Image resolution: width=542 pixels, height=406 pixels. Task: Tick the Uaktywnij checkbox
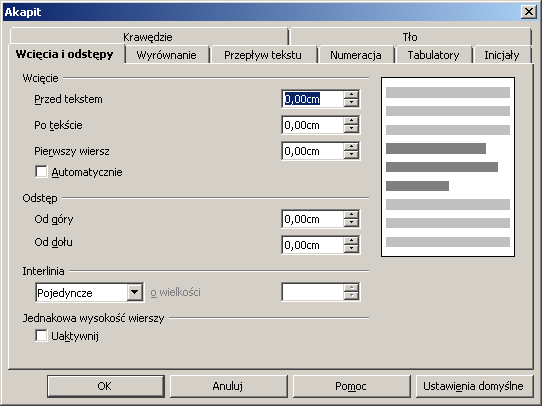pos(41,336)
